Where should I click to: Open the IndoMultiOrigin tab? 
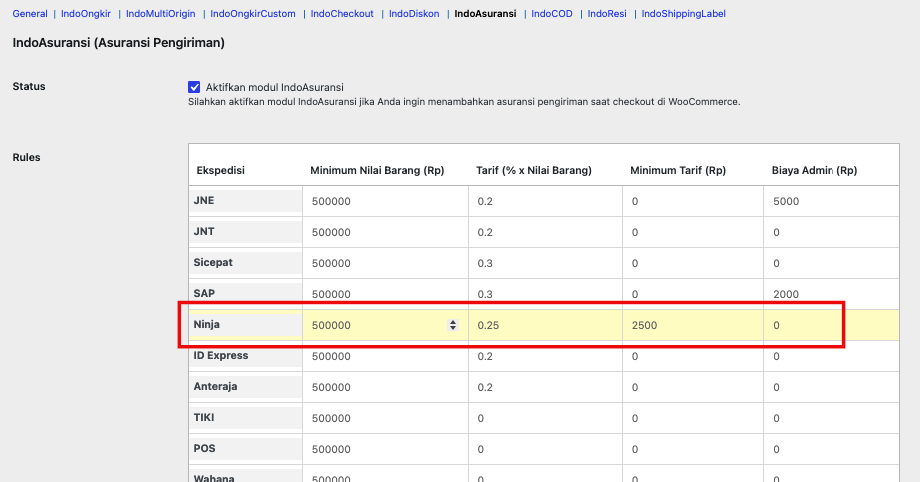pos(160,14)
